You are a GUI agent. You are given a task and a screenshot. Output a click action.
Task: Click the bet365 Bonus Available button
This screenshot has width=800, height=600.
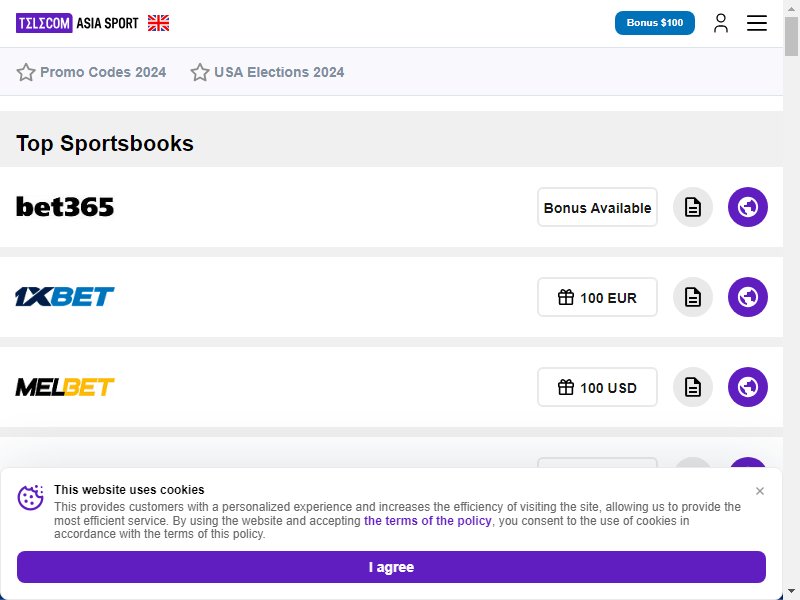click(x=597, y=207)
